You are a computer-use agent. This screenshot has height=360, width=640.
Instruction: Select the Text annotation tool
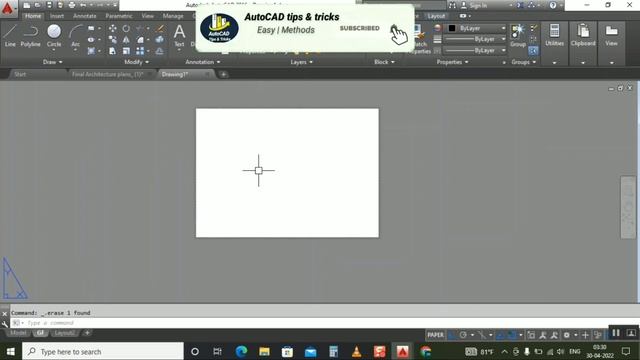179,36
